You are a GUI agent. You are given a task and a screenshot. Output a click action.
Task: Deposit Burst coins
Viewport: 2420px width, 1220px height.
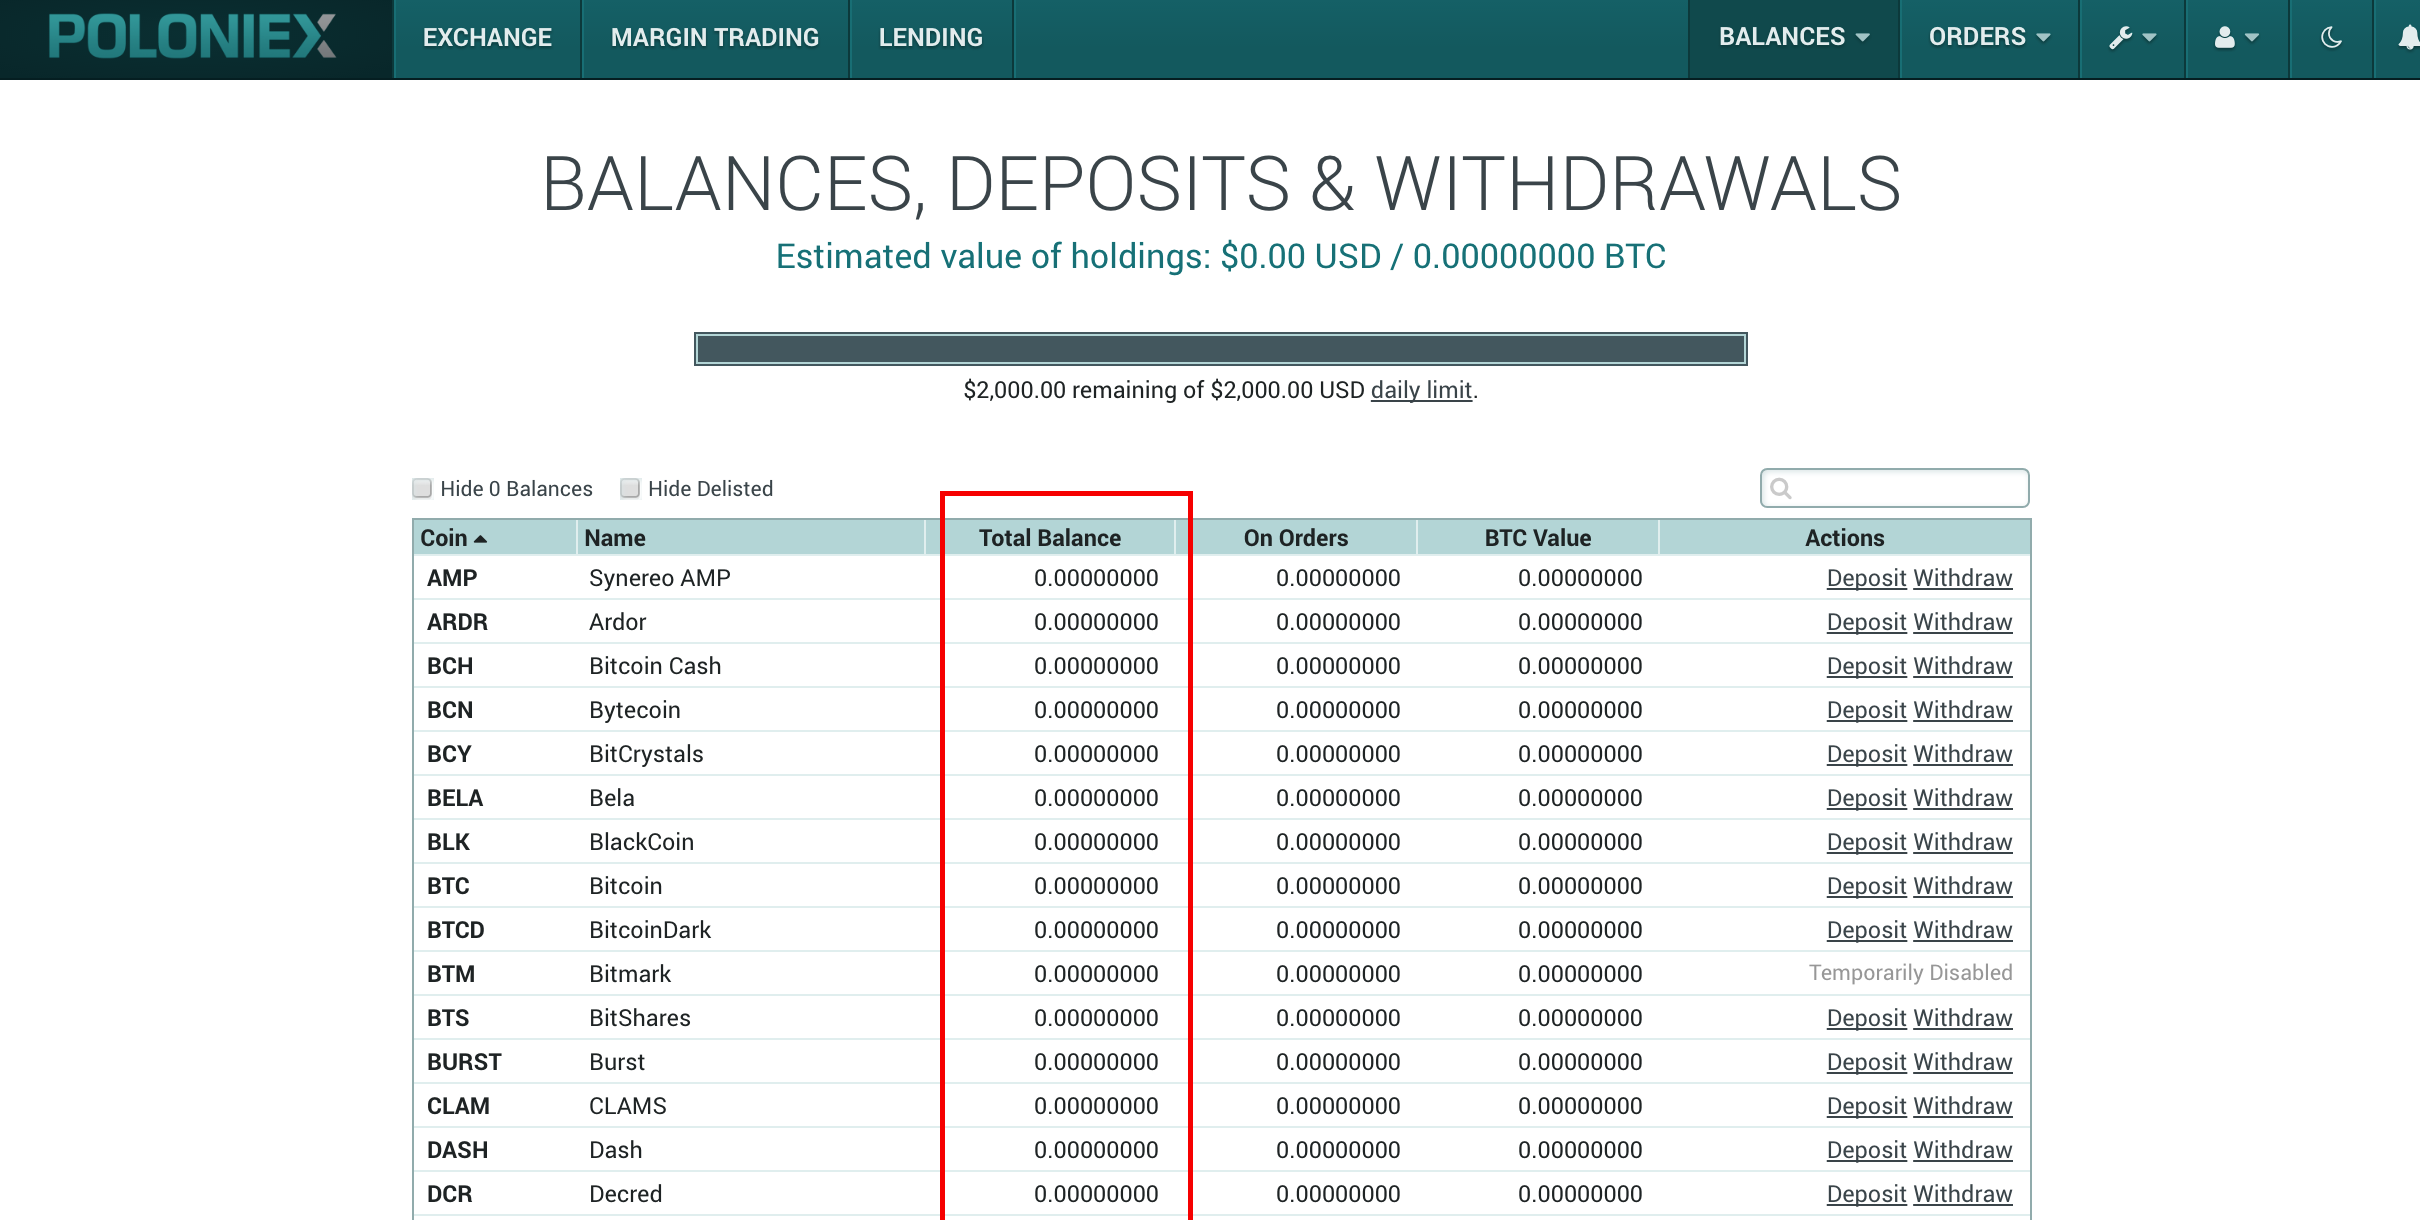1867,1062
